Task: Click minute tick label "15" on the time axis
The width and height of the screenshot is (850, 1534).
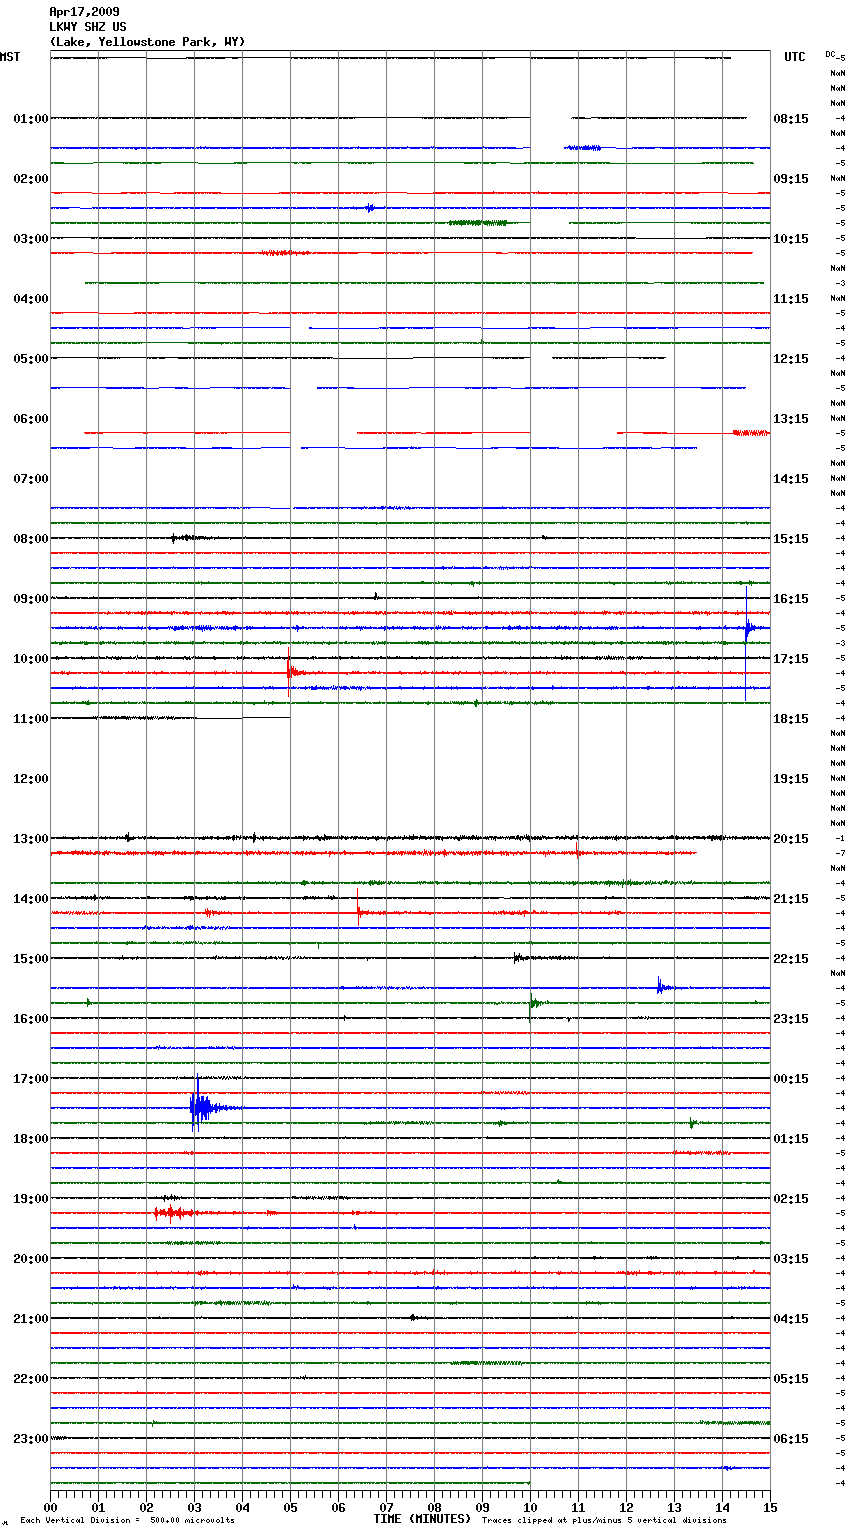Action: point(770,1508)
